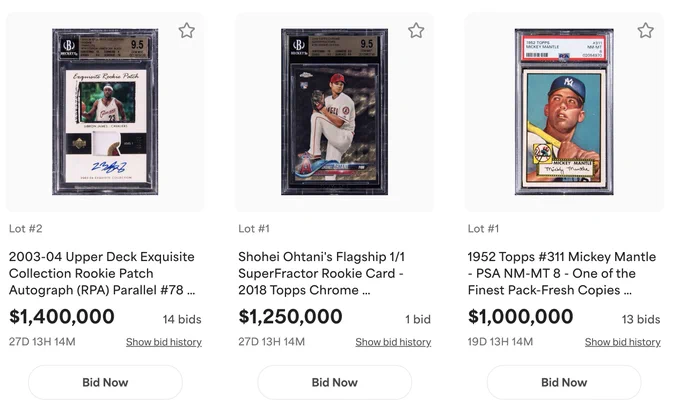Show bid history for the $1,400,000 lot
Screen dimensions: 680x412
pyautogui.click(x=164, y=342)
